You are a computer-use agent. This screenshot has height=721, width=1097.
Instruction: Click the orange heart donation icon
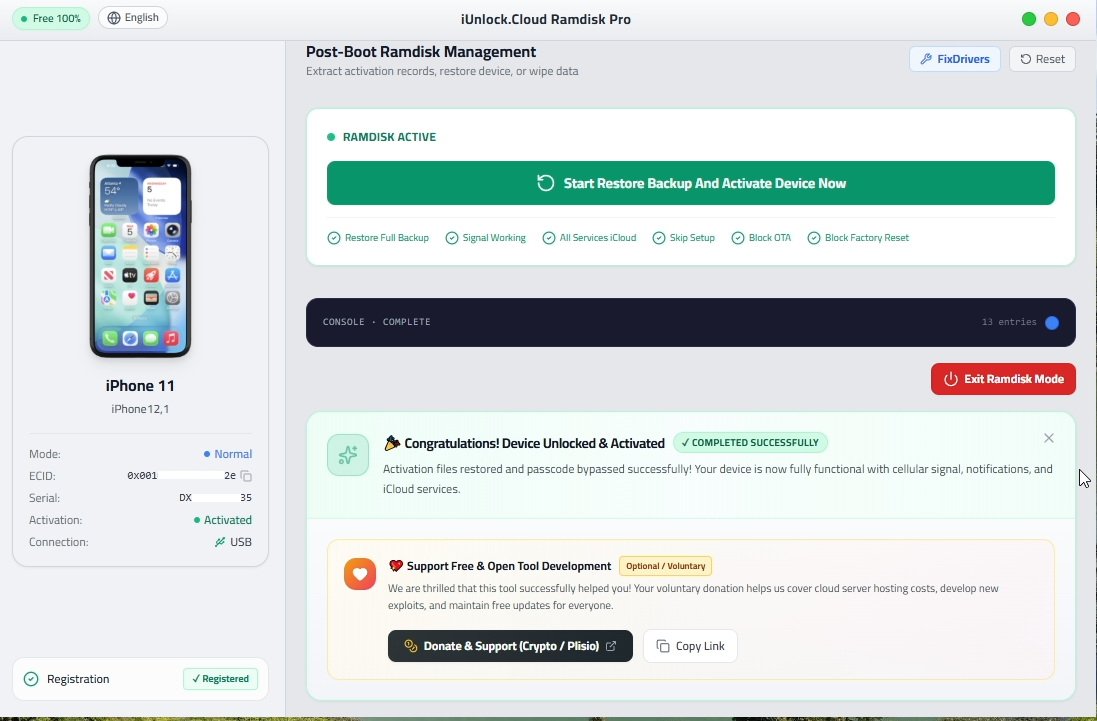point(360,574)
